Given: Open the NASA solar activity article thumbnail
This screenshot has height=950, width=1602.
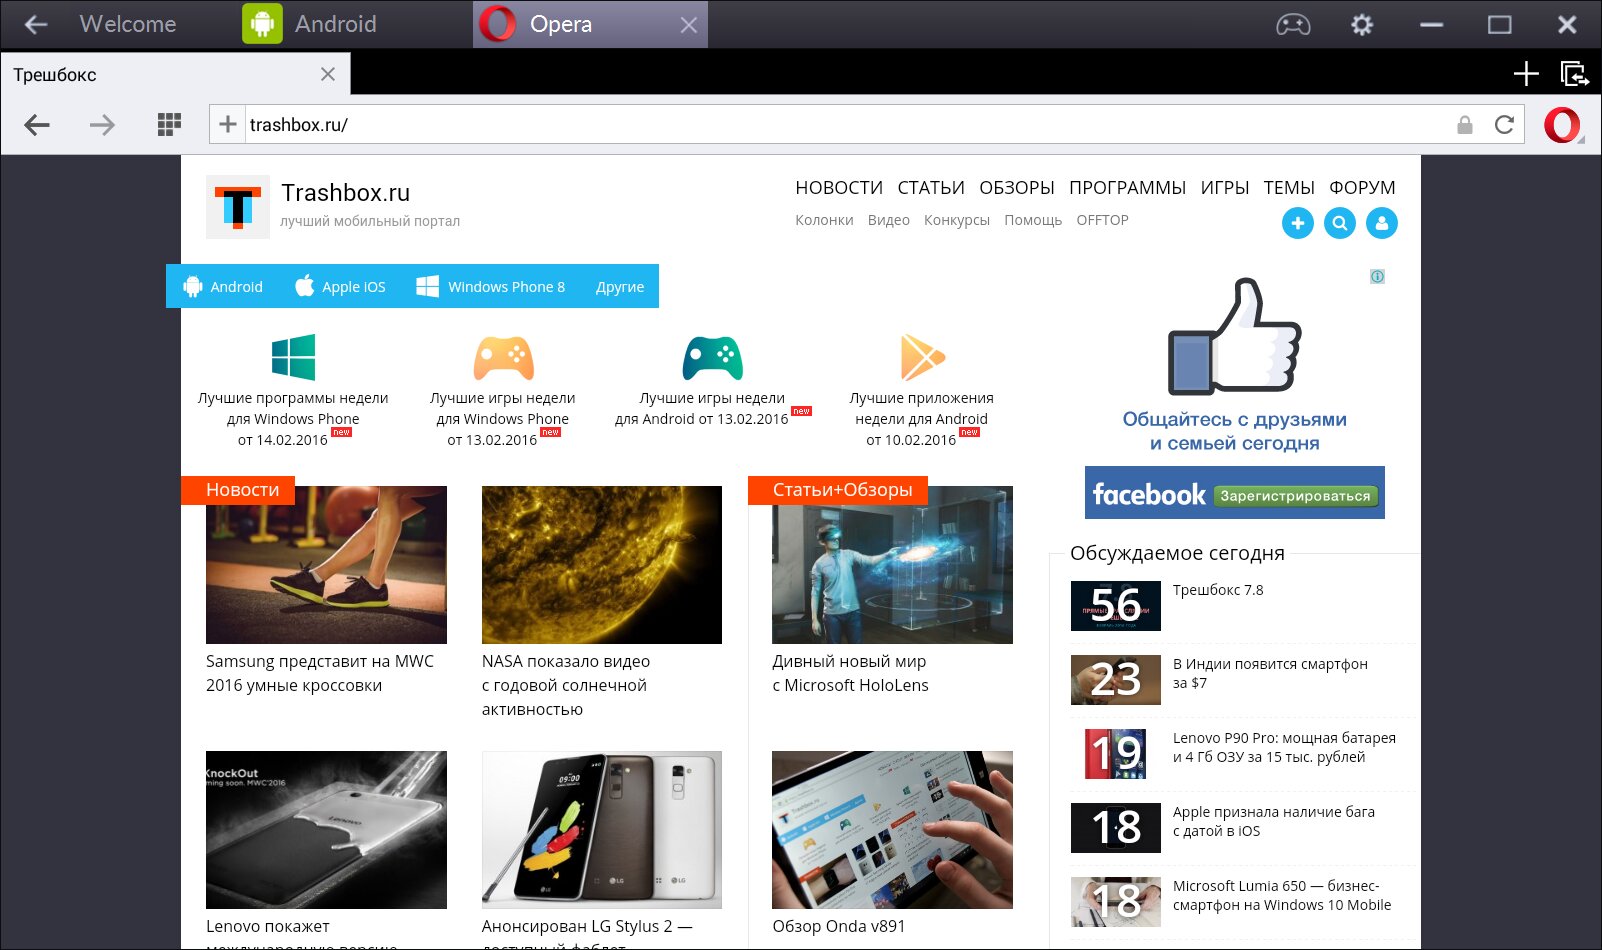Looking at the screenshot, I should coord(602,565).
